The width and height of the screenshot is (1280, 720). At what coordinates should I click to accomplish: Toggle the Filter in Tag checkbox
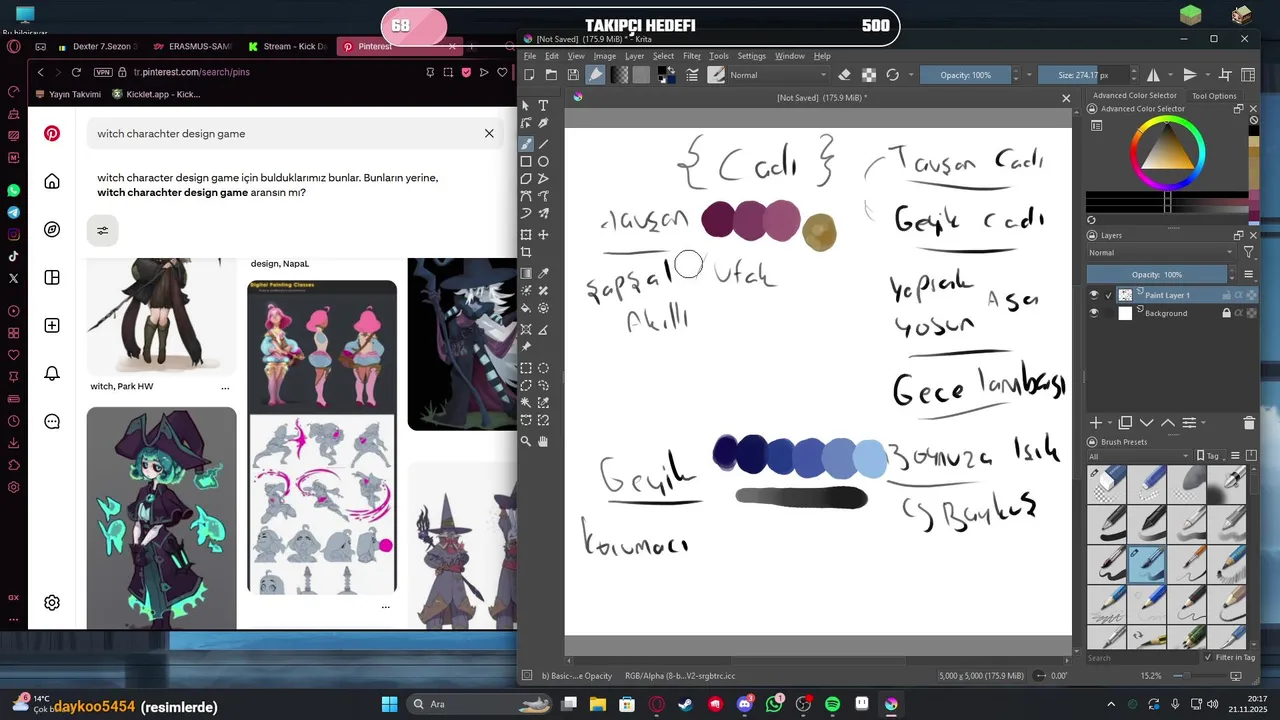tap(1208, 657)
